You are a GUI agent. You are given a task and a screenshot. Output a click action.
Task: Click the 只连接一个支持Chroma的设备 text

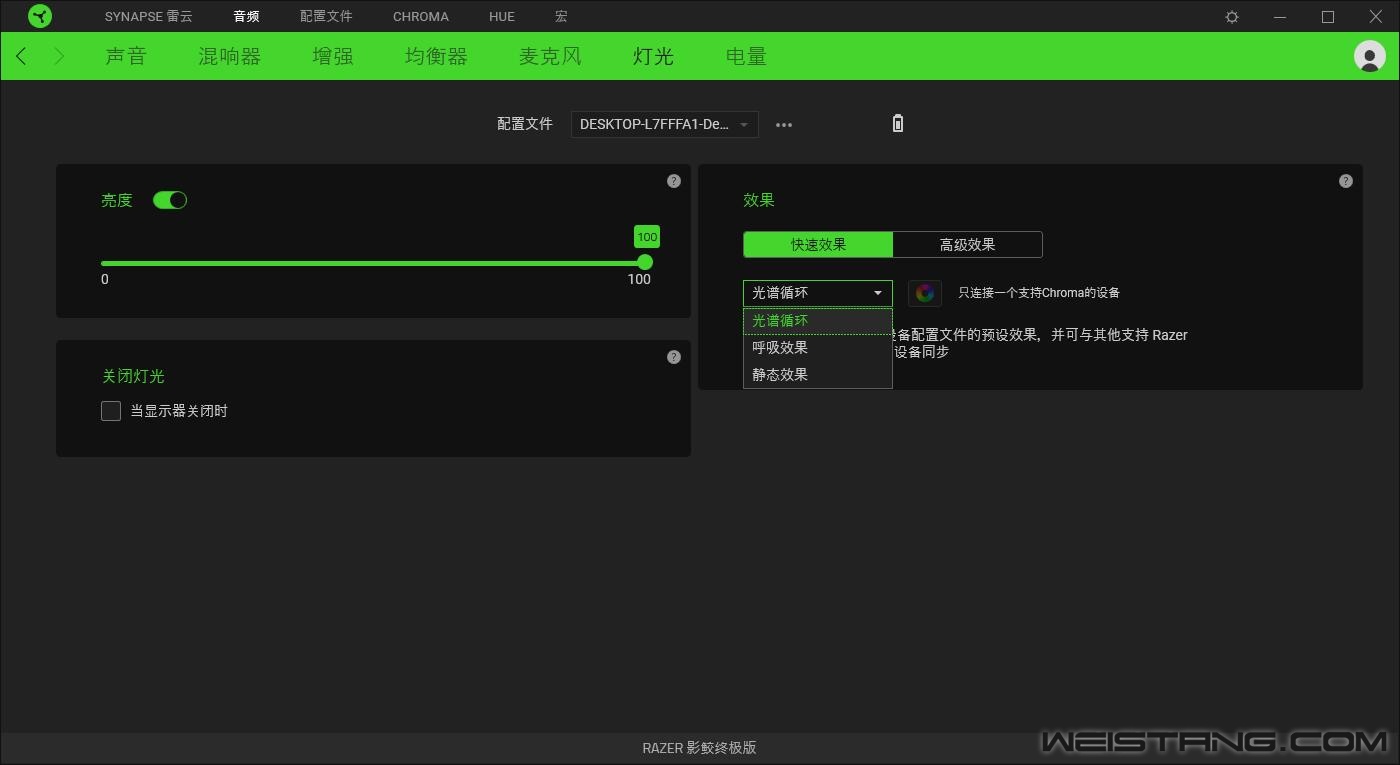[x=1039, y=293]
